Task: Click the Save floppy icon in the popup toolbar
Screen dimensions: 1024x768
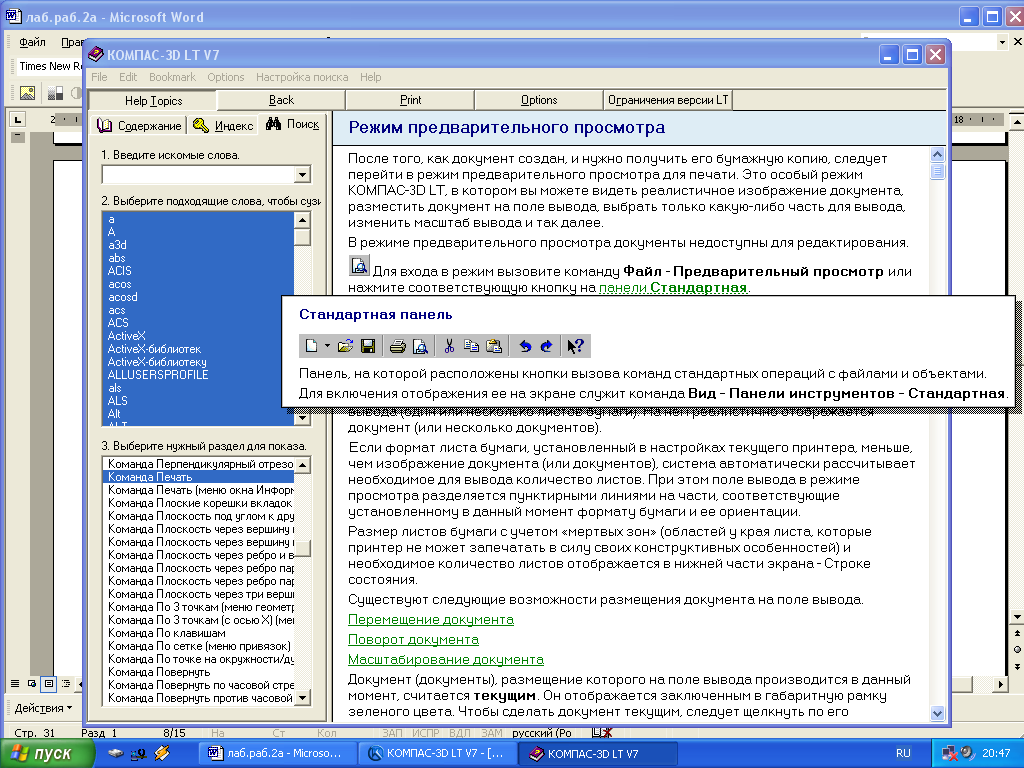Action: (368, 346)
